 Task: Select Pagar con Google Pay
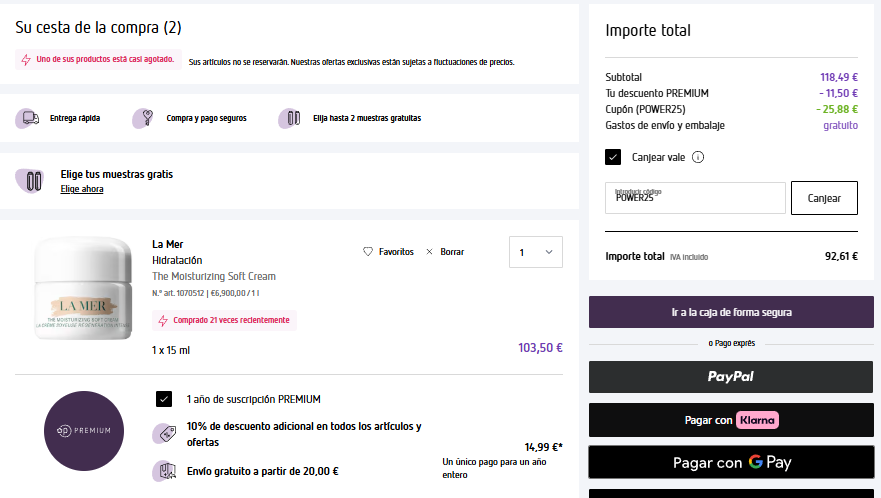pos(732,462)
